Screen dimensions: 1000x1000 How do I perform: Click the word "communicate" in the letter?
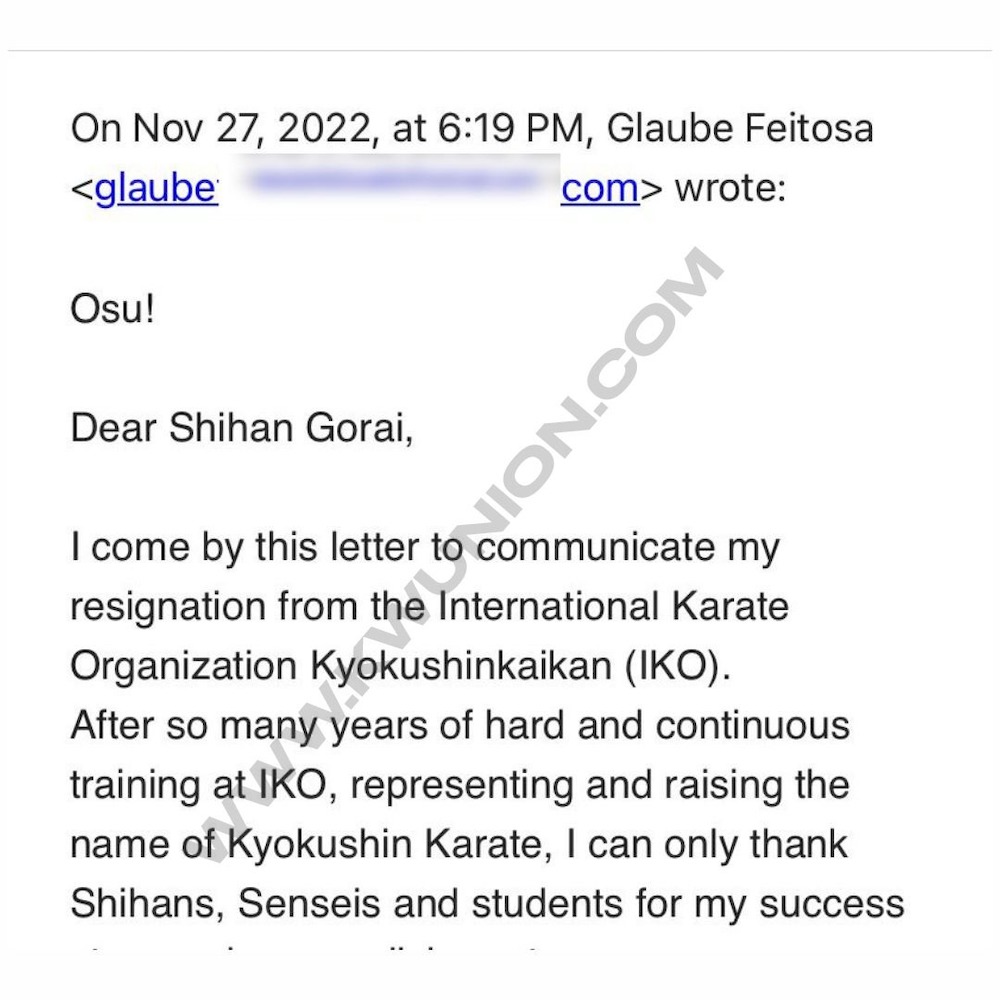point(596,548)
